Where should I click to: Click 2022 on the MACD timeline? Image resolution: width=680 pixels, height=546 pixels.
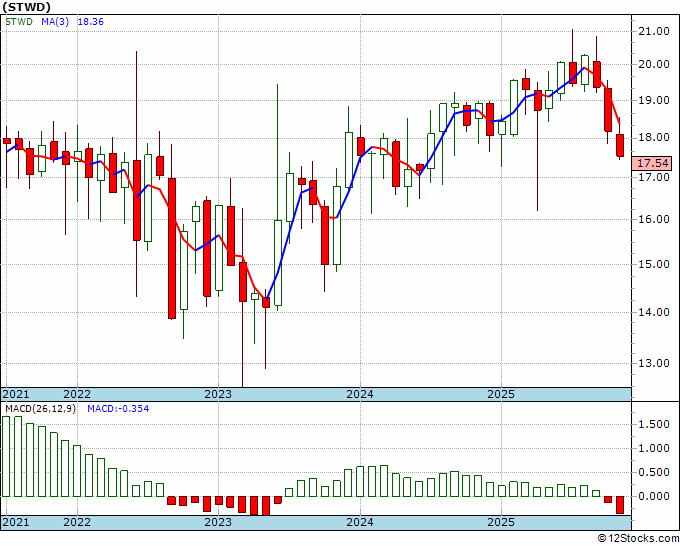pyautogui.click(x=77, y=522)
